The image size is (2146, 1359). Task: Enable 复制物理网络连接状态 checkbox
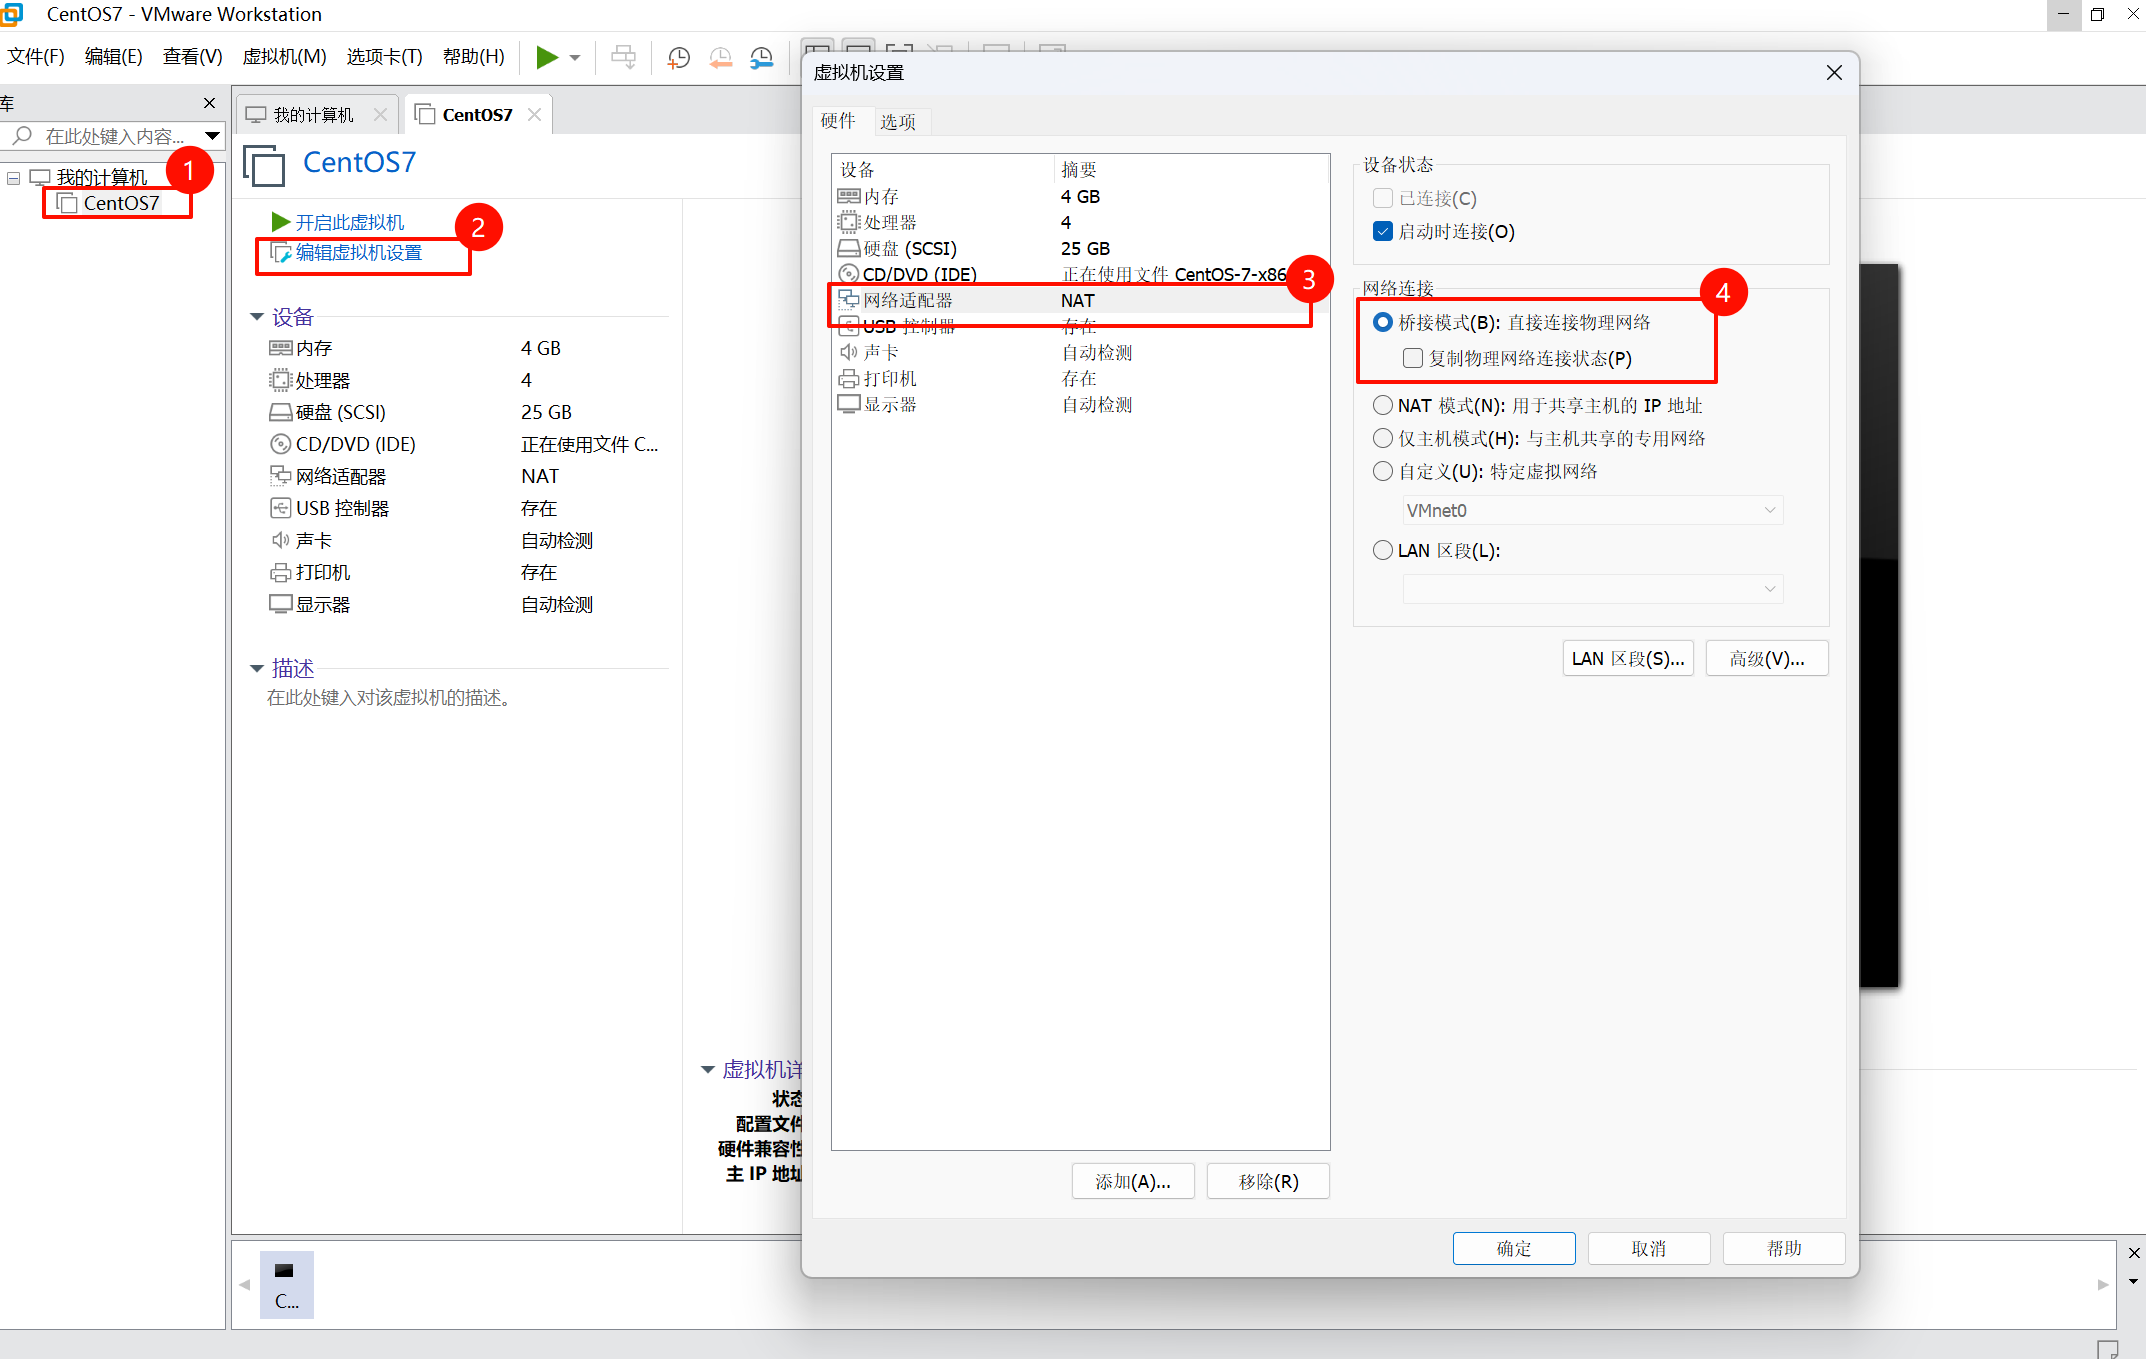[x=1413, y=358]
